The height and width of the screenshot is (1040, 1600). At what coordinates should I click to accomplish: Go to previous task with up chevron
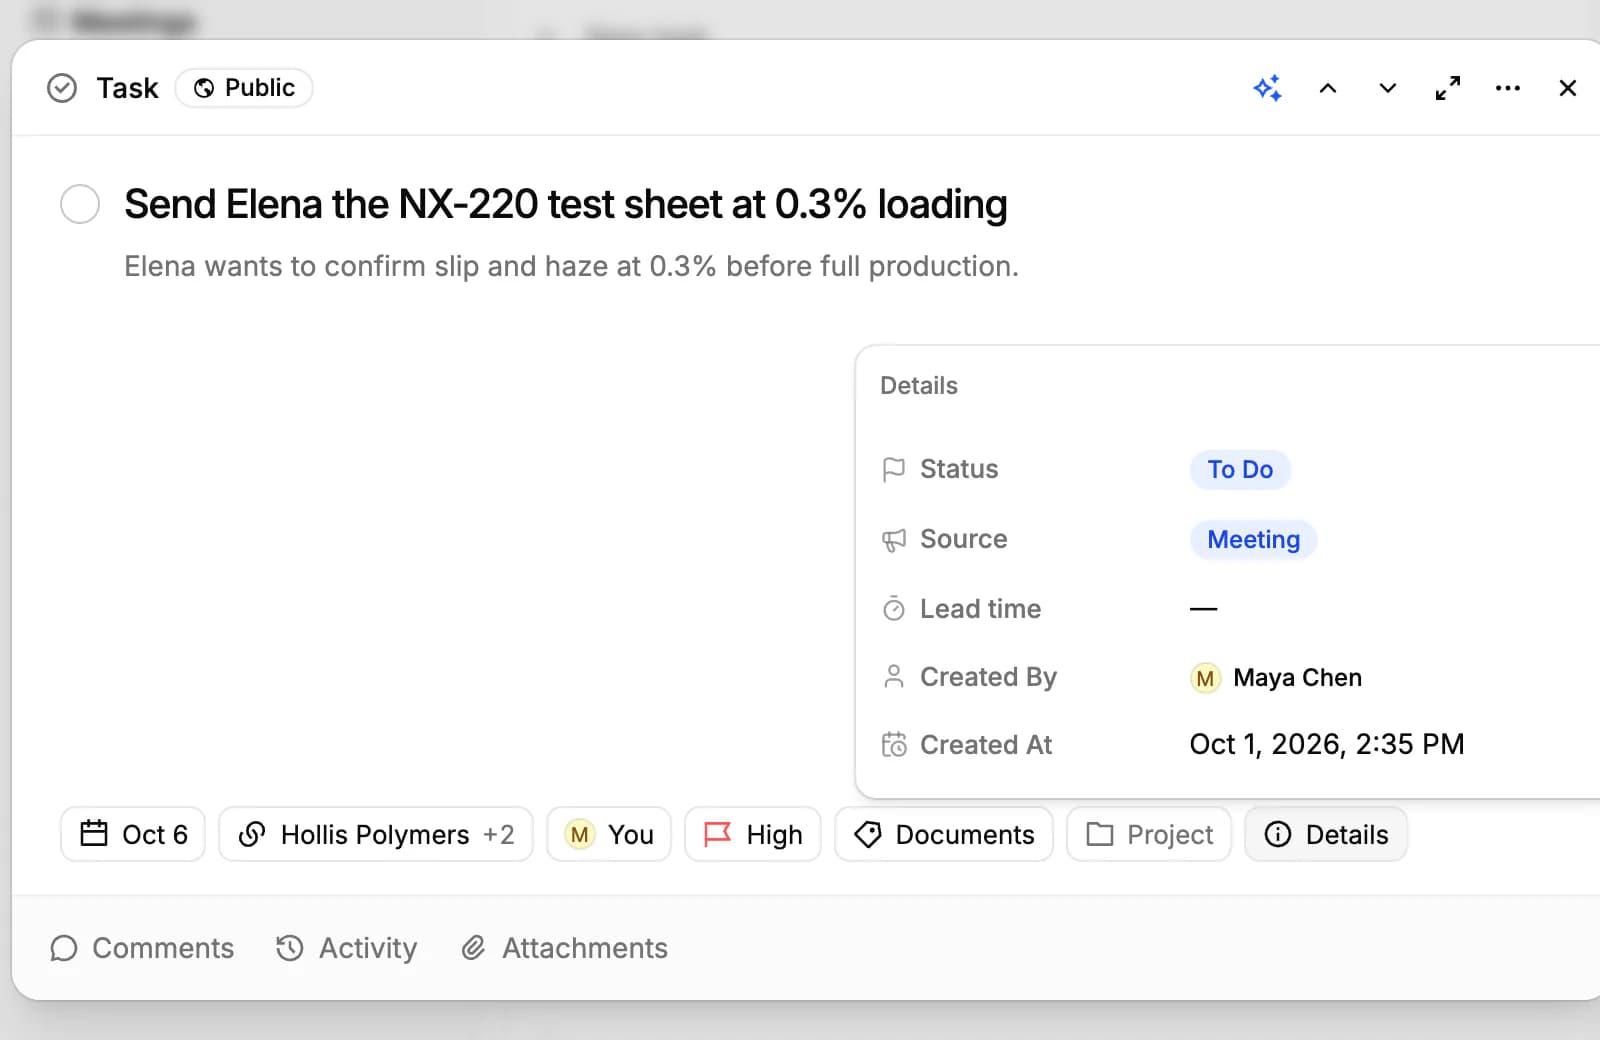(x=1328, y=88)
